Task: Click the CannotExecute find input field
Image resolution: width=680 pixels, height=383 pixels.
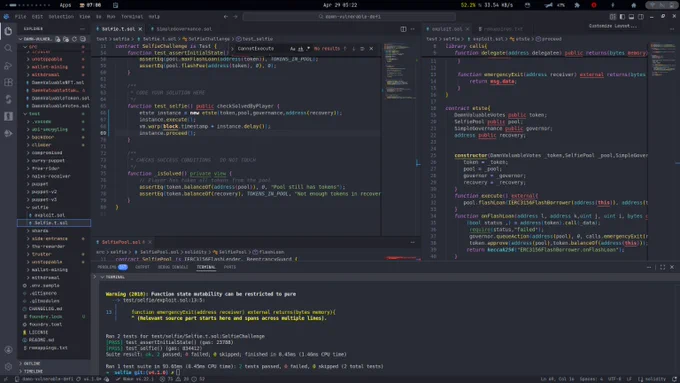Action: click(262, 49)
